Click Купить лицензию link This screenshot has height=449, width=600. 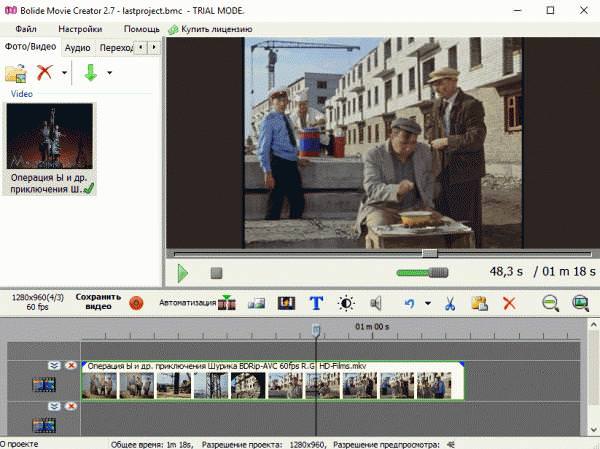coord(217,29)
